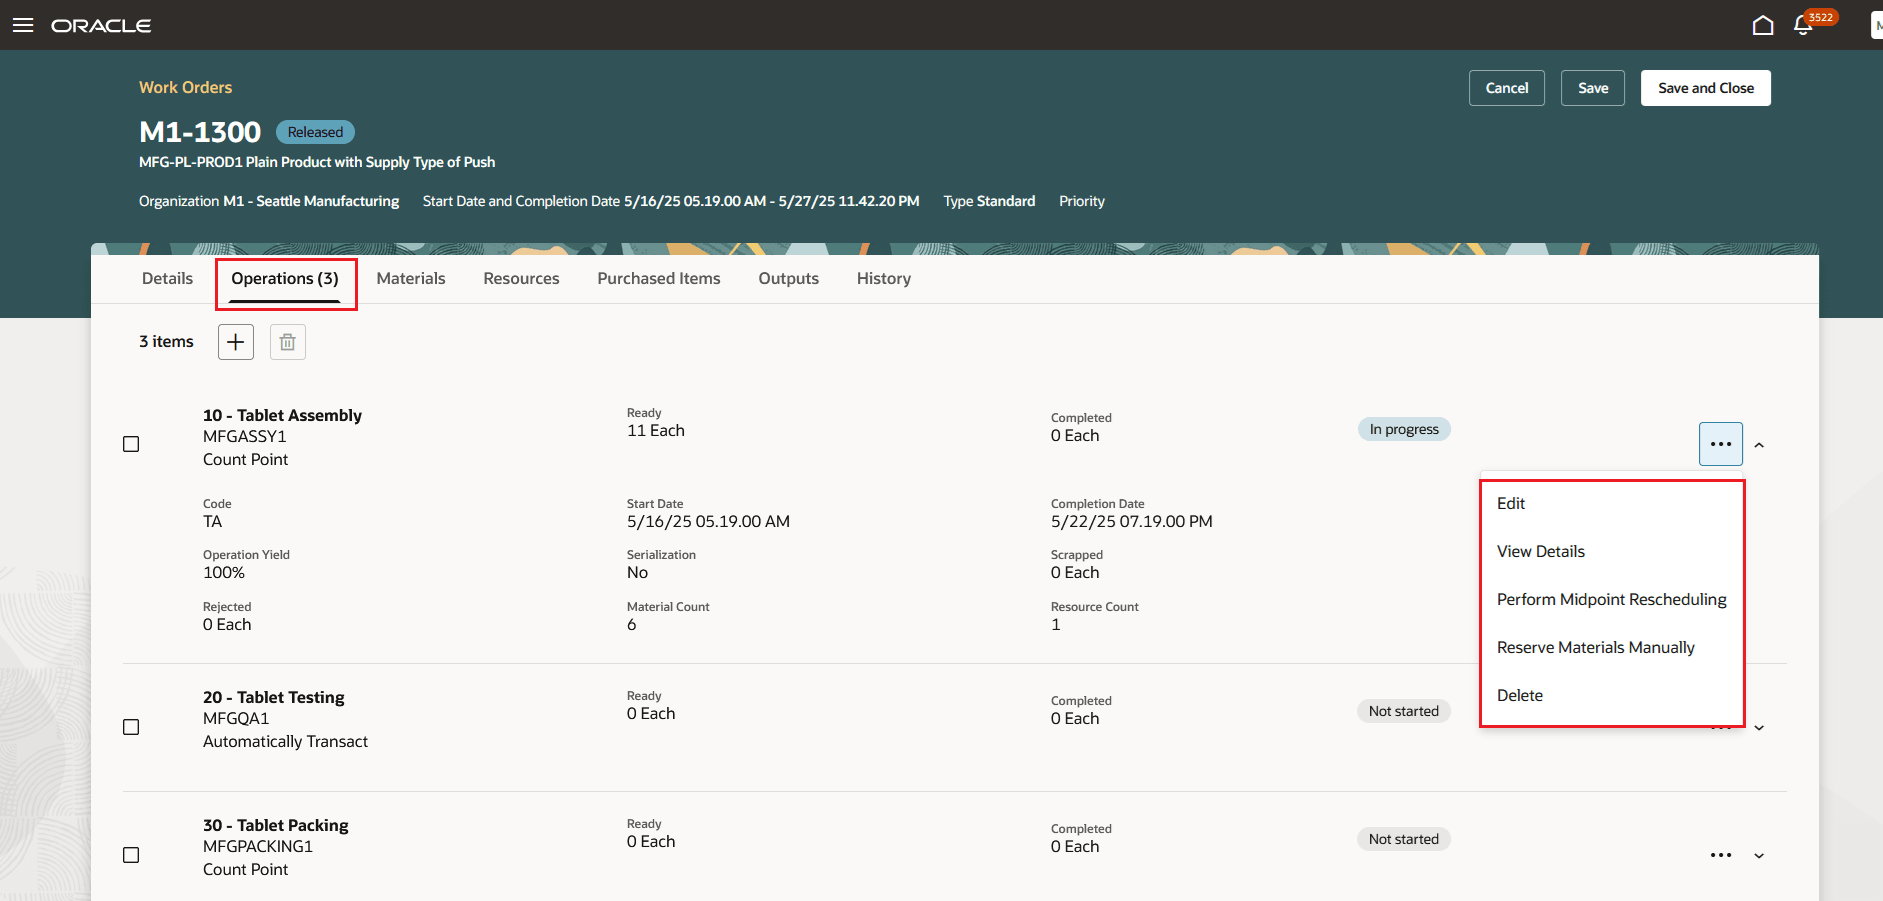Open the Materials tab
1883x901 pixels.
pyautogui.click(x=411, y=279)
